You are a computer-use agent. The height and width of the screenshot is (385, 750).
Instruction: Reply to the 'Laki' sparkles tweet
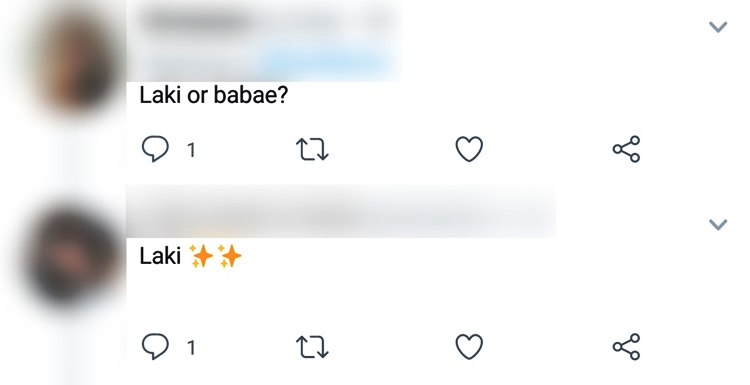[155, 346]
